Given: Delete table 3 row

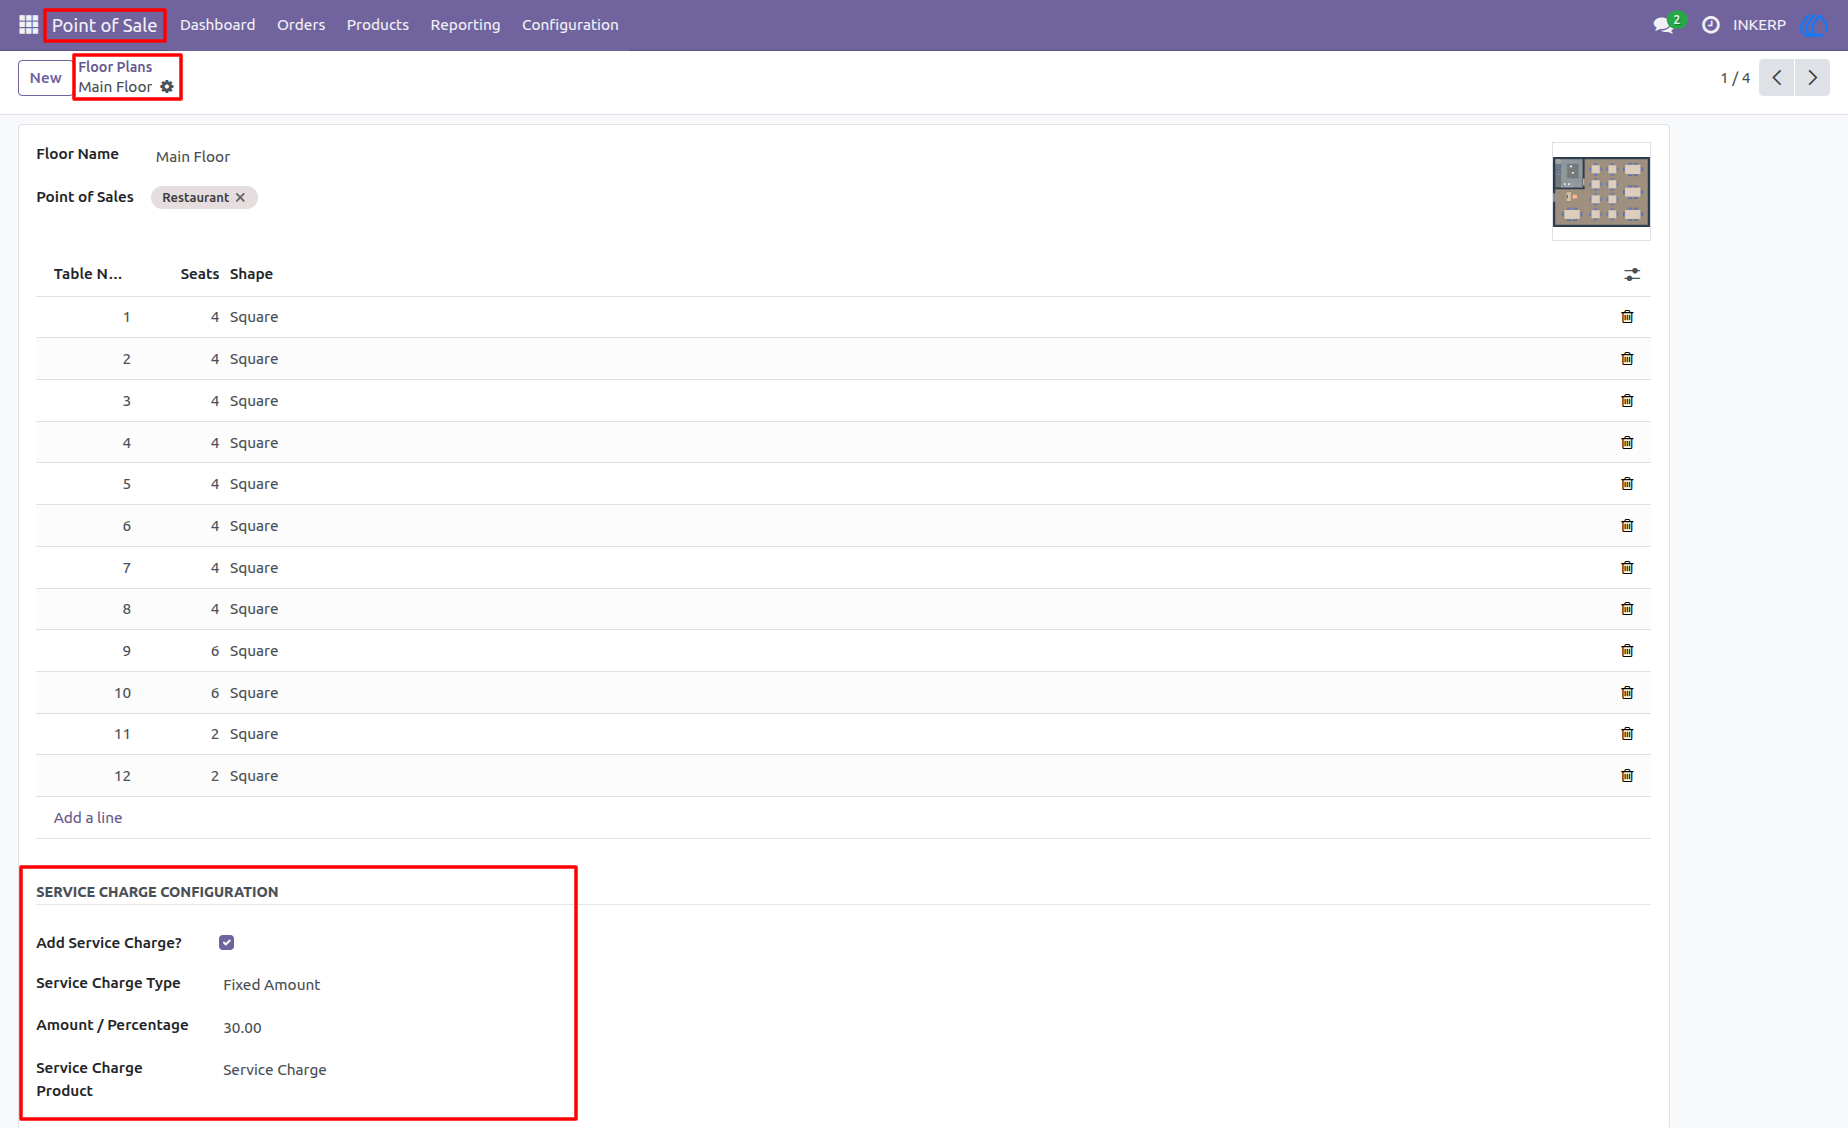Looking at the screenshot, I should (x=1627, y=401).
